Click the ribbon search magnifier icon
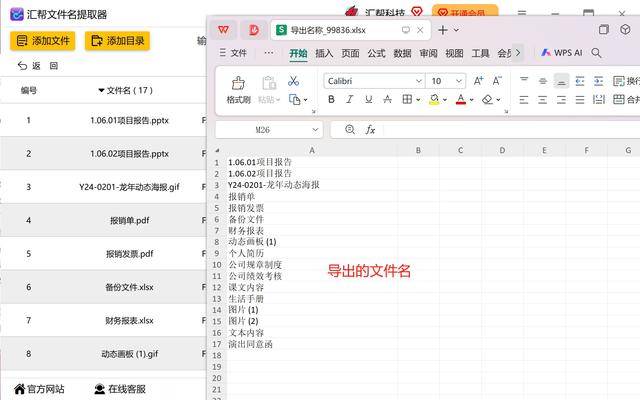 (x=596, y=53)
